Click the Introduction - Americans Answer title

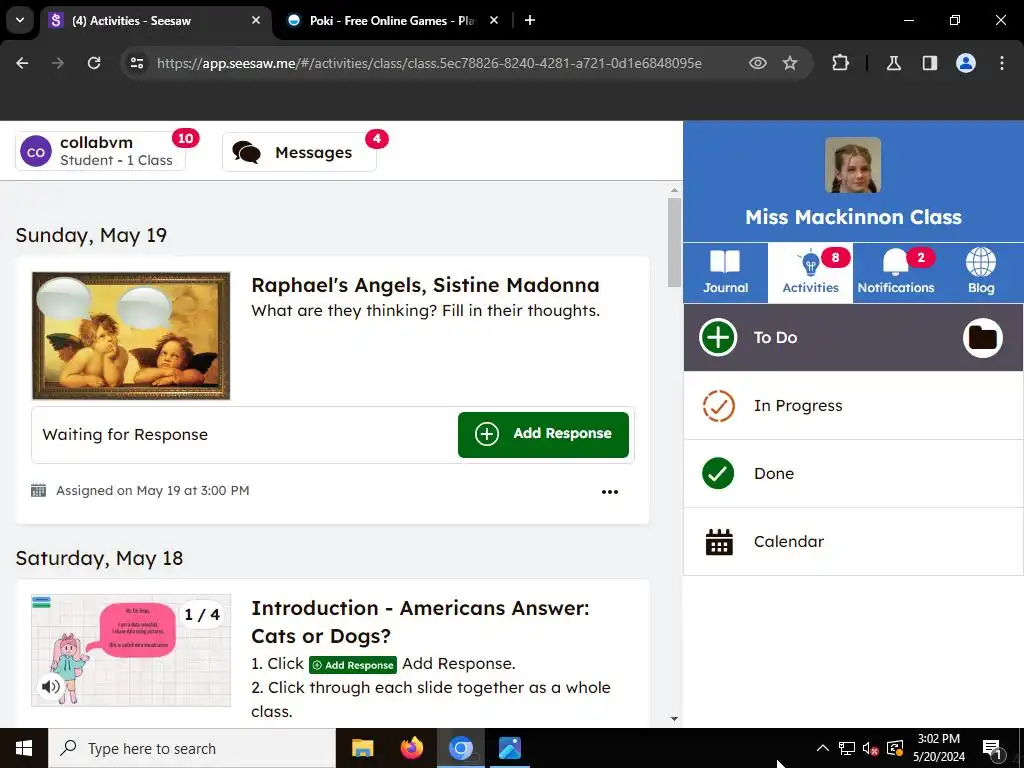tap(421, 622)
